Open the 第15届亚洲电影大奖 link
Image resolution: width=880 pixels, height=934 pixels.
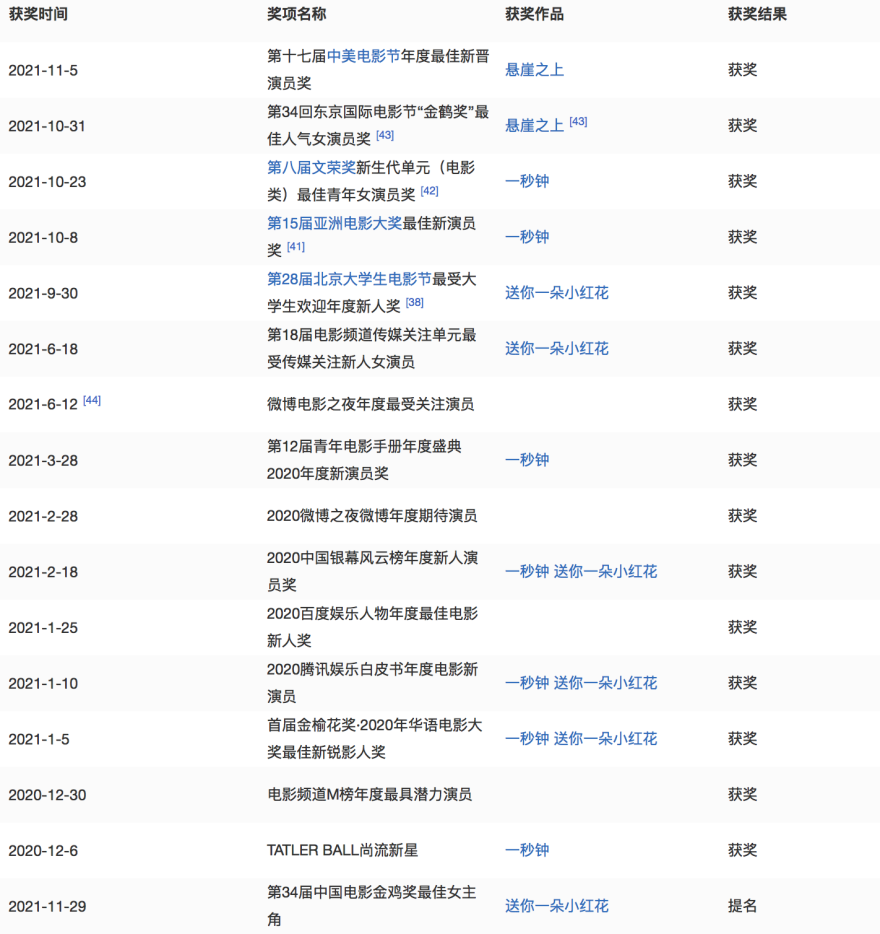click(x=334, y=223)
